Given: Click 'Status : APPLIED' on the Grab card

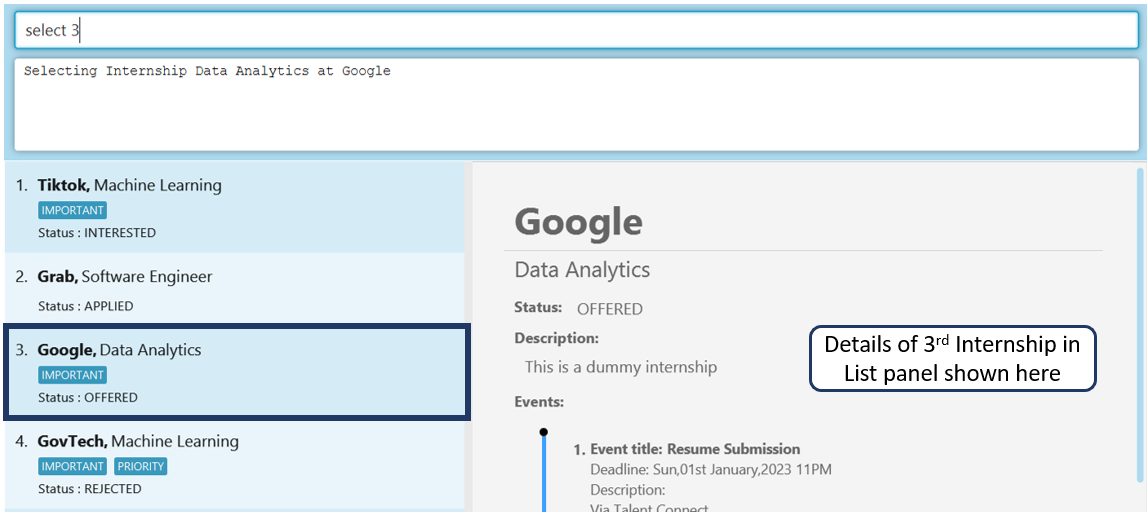Looking at the screenshot, I should coord(86,306).
